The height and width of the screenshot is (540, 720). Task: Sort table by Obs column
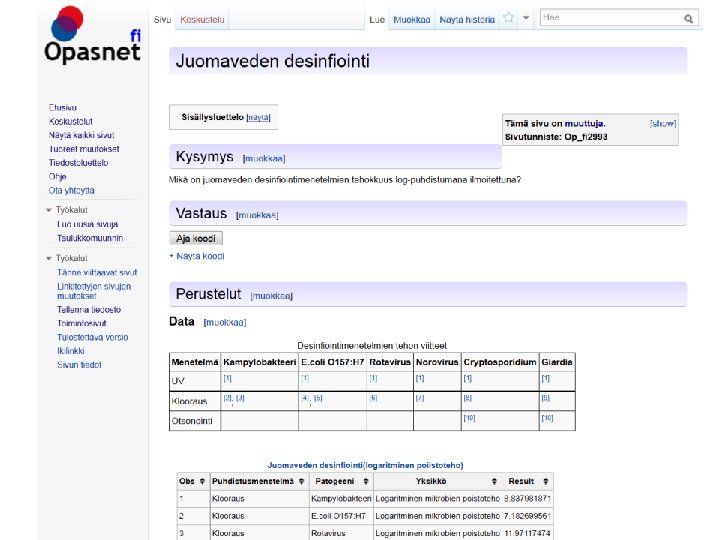(202, 481)
